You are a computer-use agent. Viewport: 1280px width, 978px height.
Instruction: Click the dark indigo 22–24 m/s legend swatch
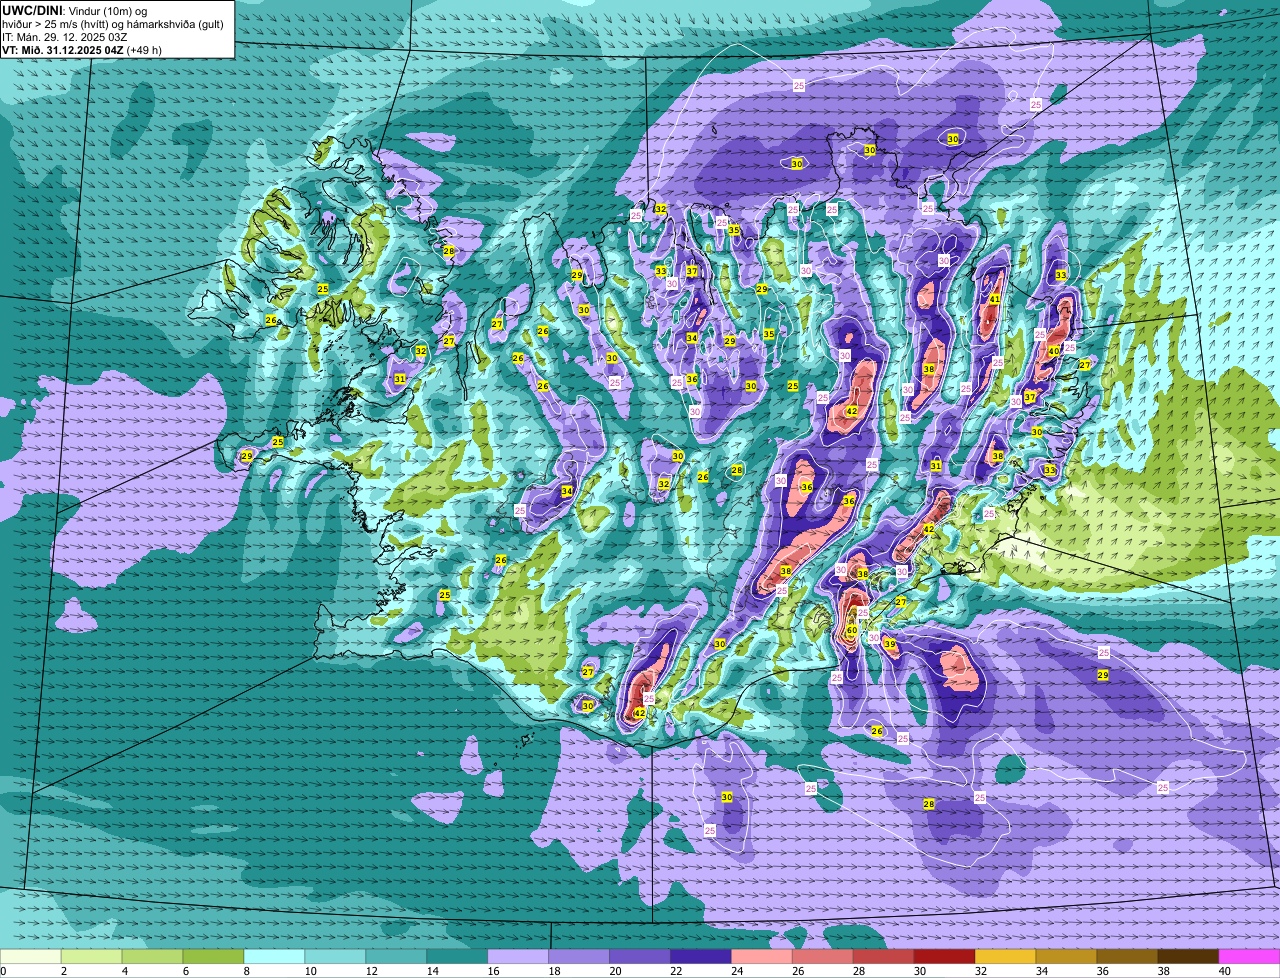(701, 956)
